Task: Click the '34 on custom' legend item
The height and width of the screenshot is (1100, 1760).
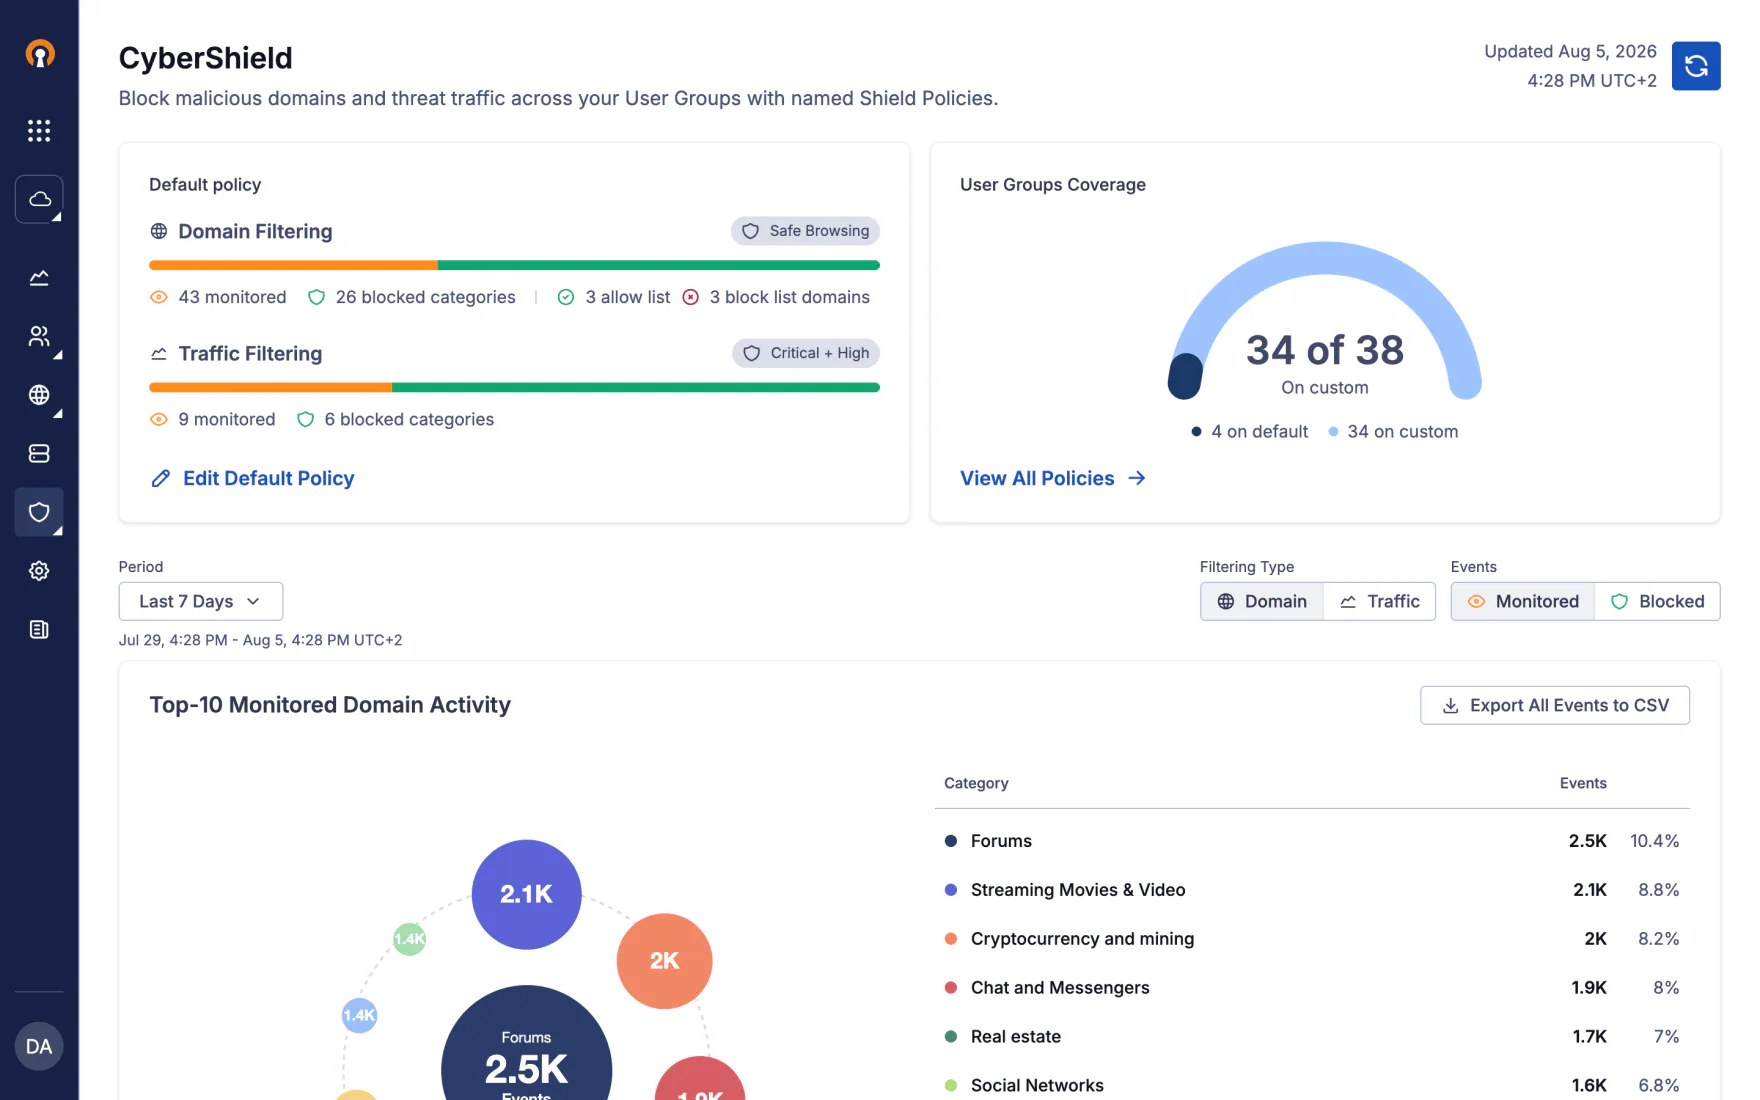Action: click(1393, 431)
